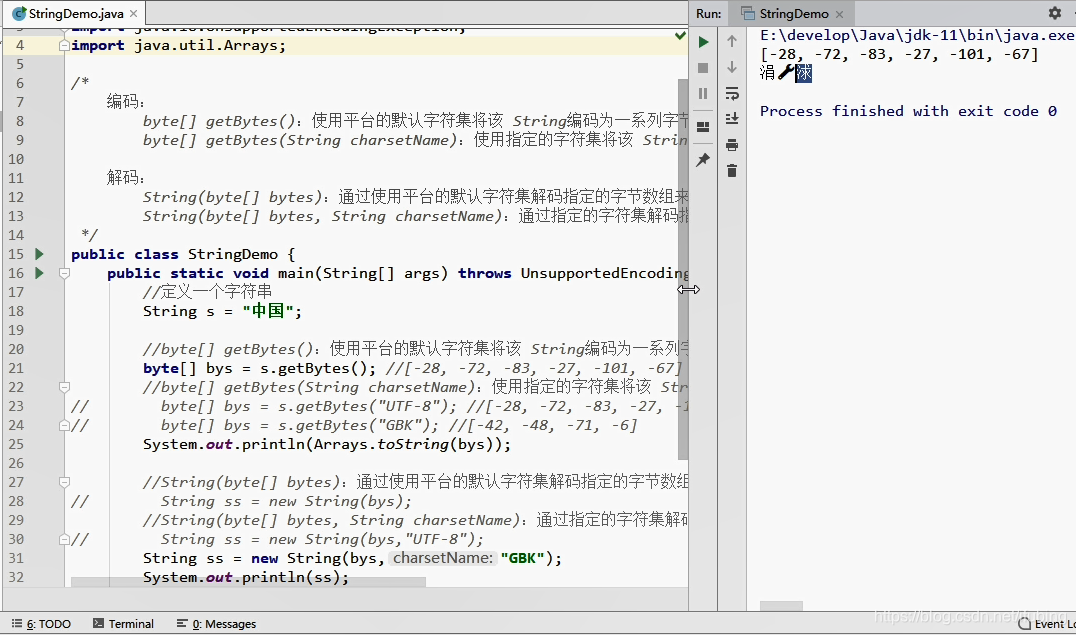Click the Restore Layout icon in Run panel
This screenshot has height=635, width=1076.
[x=703, y=127]
